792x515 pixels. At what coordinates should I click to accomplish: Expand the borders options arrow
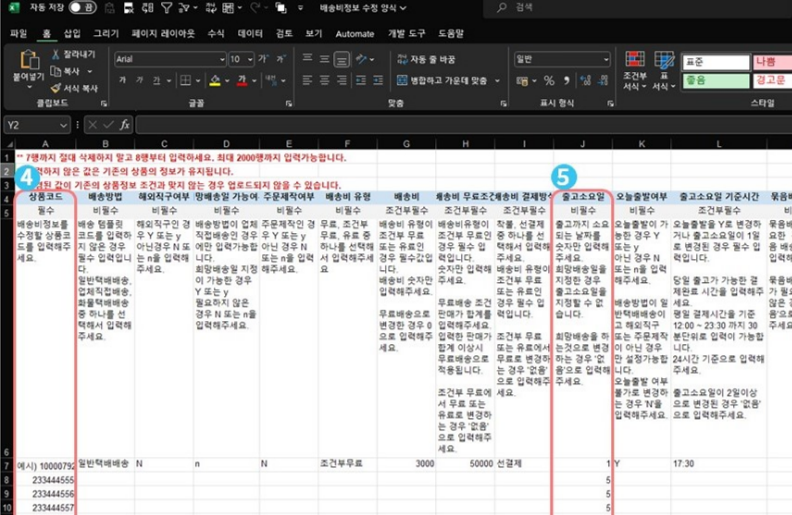(x=198, y=80)
